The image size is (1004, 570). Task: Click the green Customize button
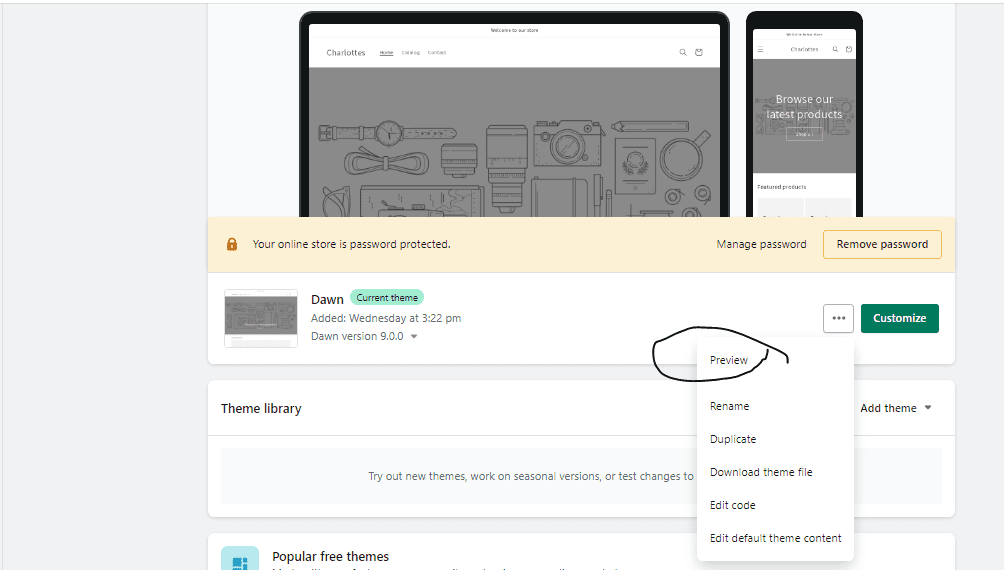pyautogui.click(x=900, y=318)
